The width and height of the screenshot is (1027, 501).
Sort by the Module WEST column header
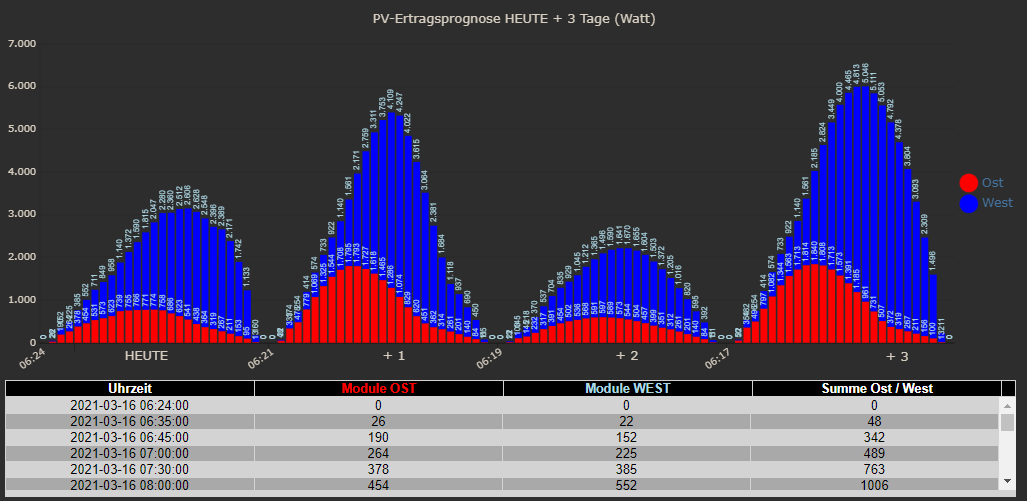(627, 388)
